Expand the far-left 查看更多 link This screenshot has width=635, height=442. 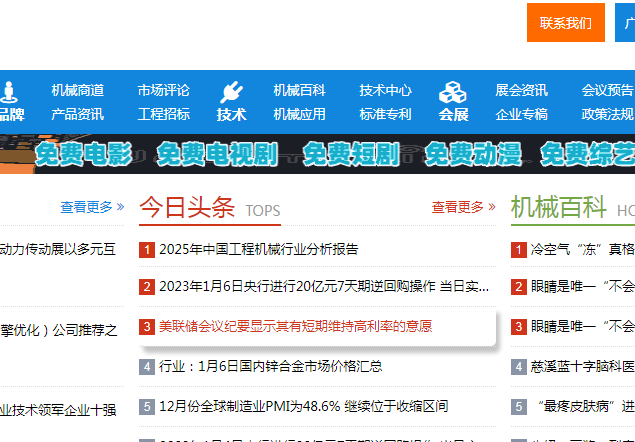point(92,207)
